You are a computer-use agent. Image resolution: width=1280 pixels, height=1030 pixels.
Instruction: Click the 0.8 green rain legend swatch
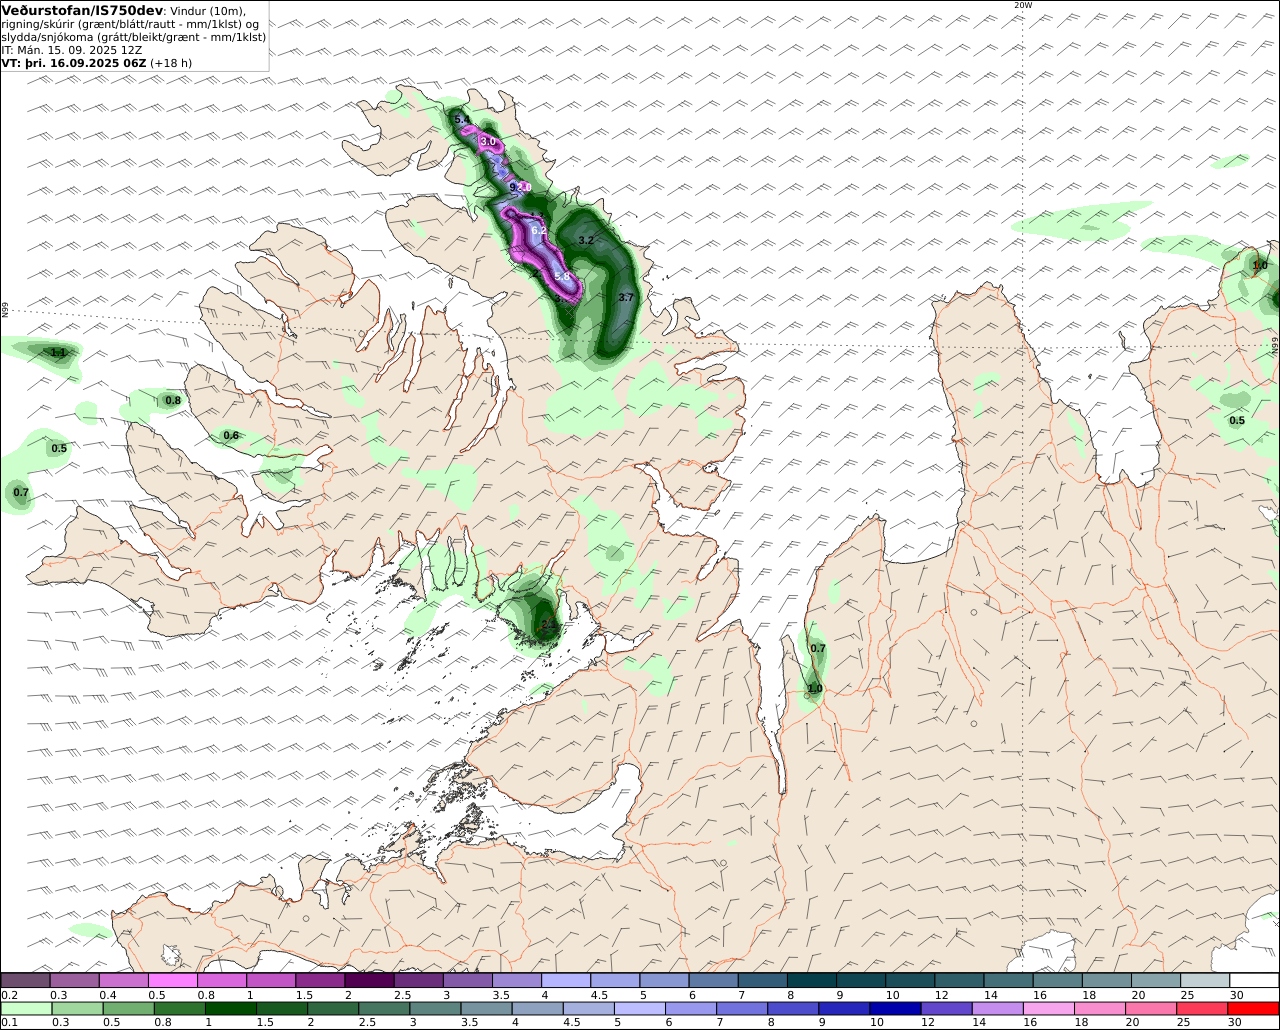tap(180, 1008)
